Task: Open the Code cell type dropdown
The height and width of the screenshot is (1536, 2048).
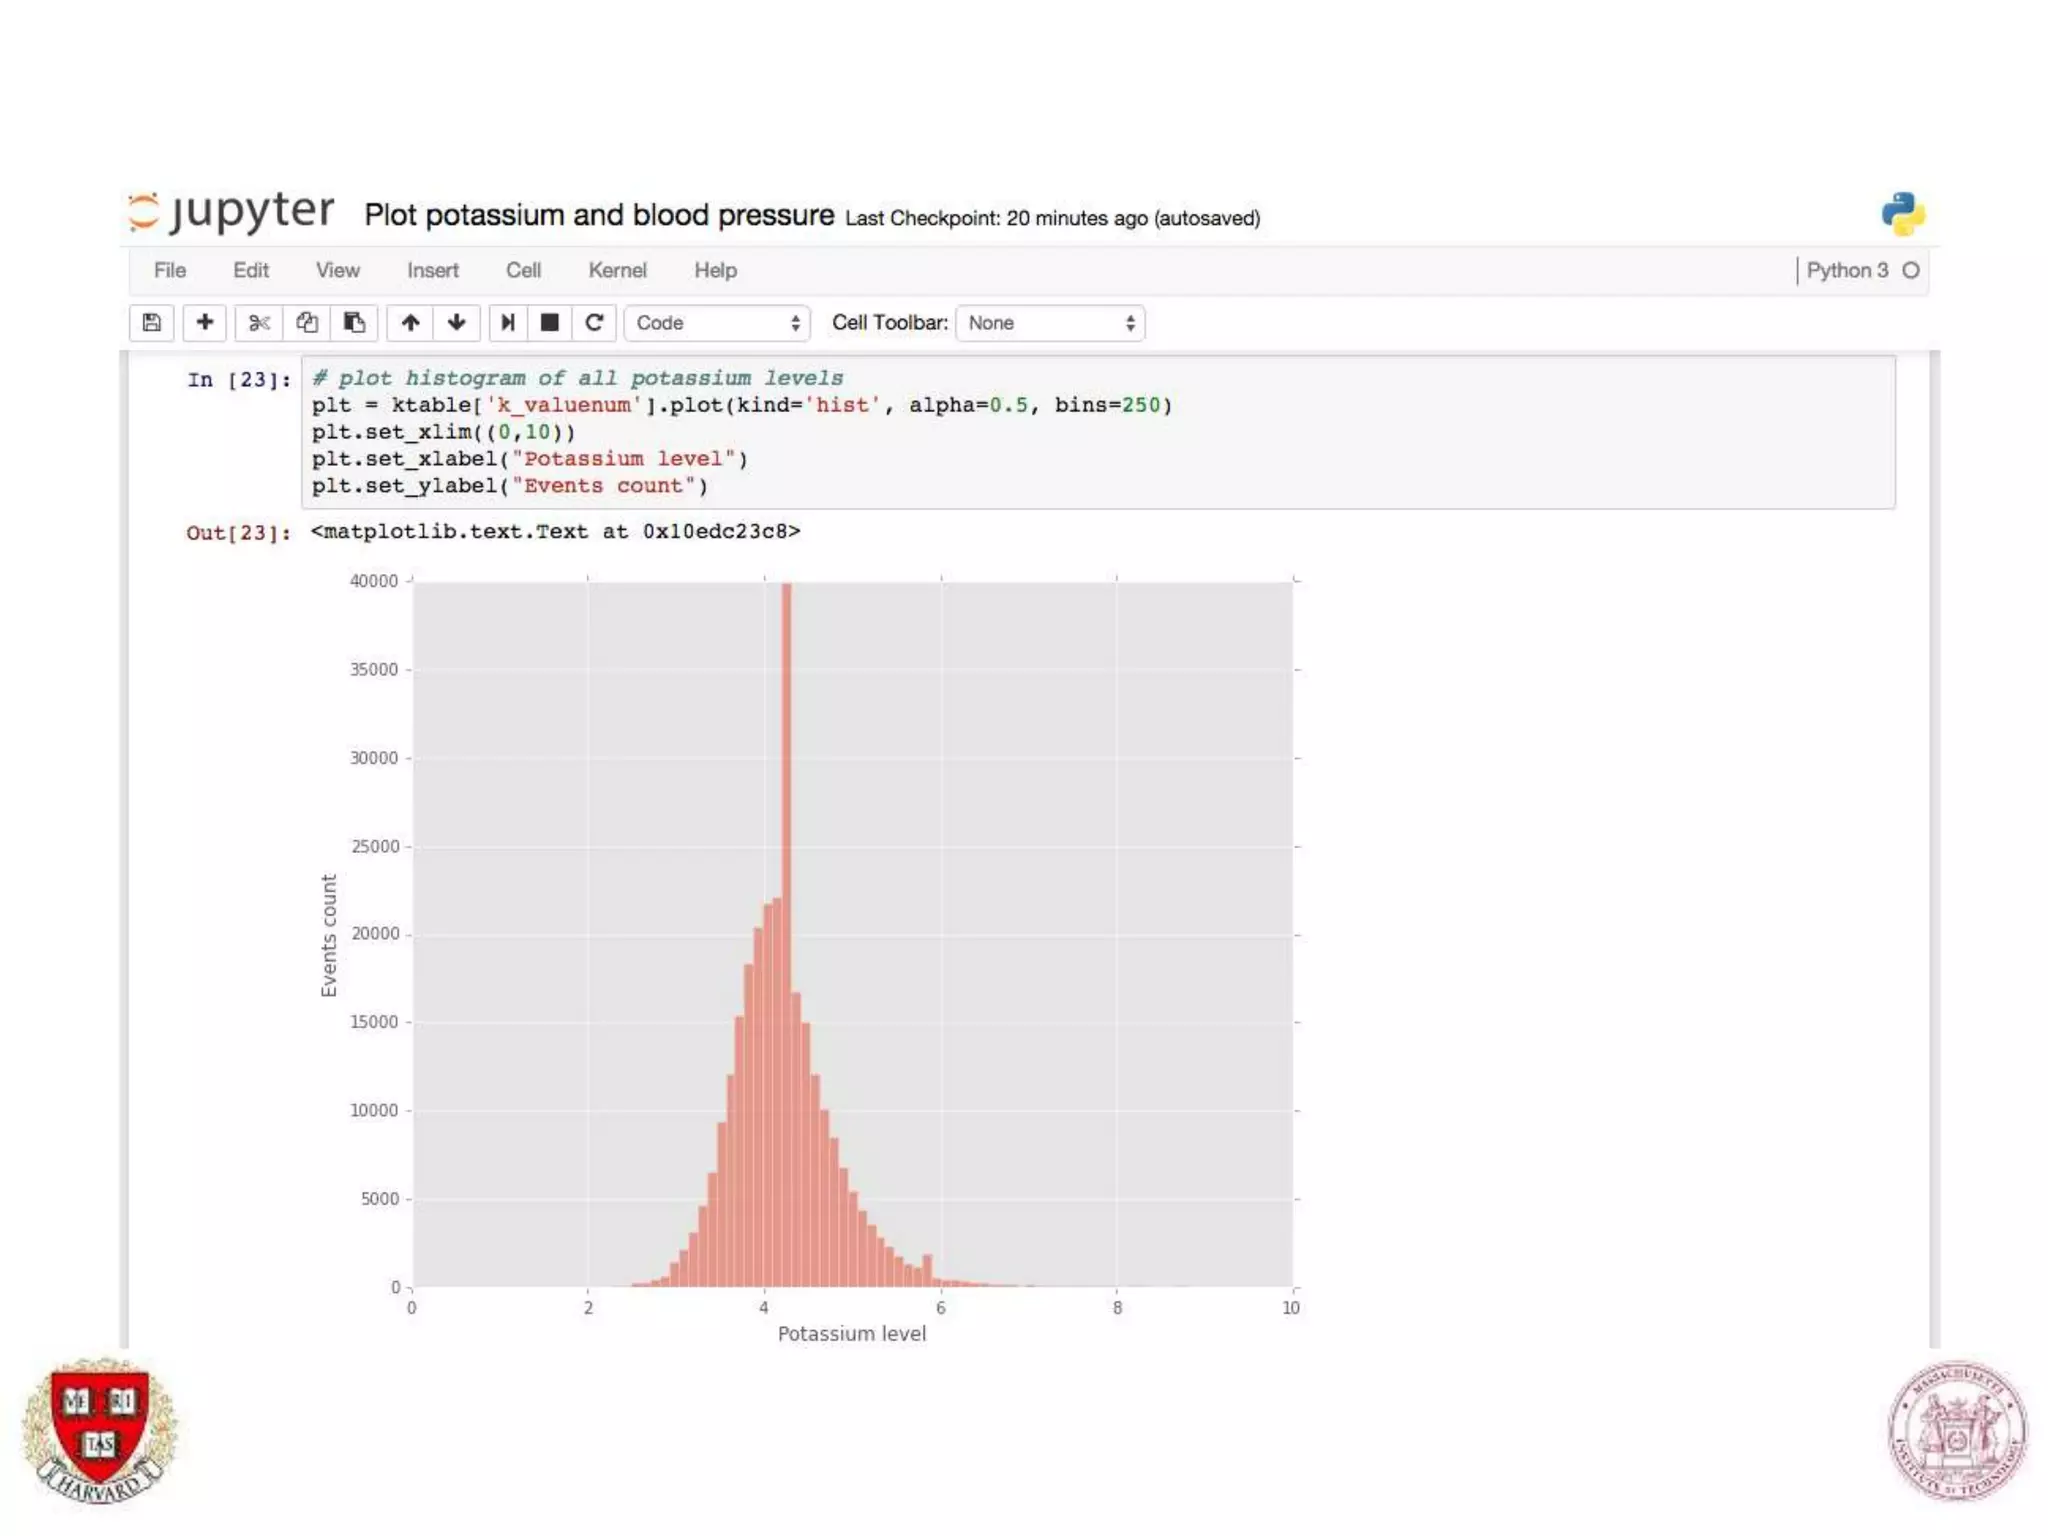Action: (717, 323)
